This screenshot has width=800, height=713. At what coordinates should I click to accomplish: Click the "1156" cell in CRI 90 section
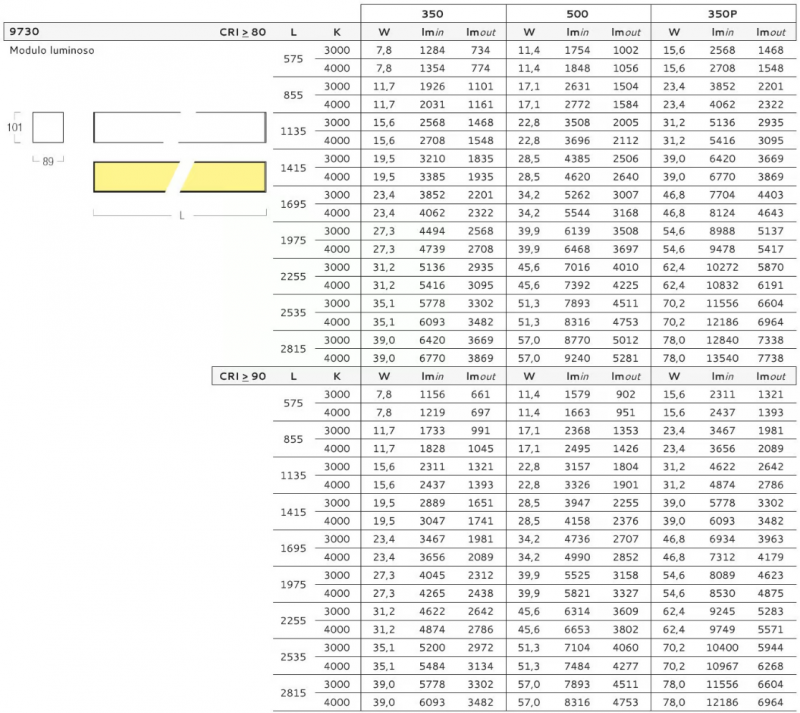pyautogui.click(x=432, y=395)
